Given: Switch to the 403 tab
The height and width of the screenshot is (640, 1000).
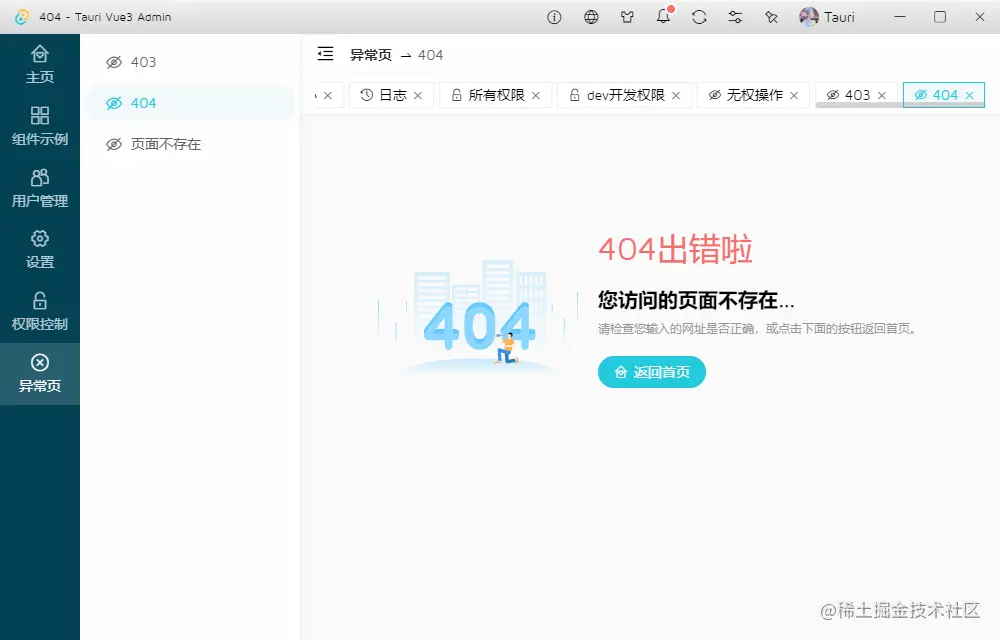Looking at the screenshot, I should pyautogui.click(x=856, y=95).
